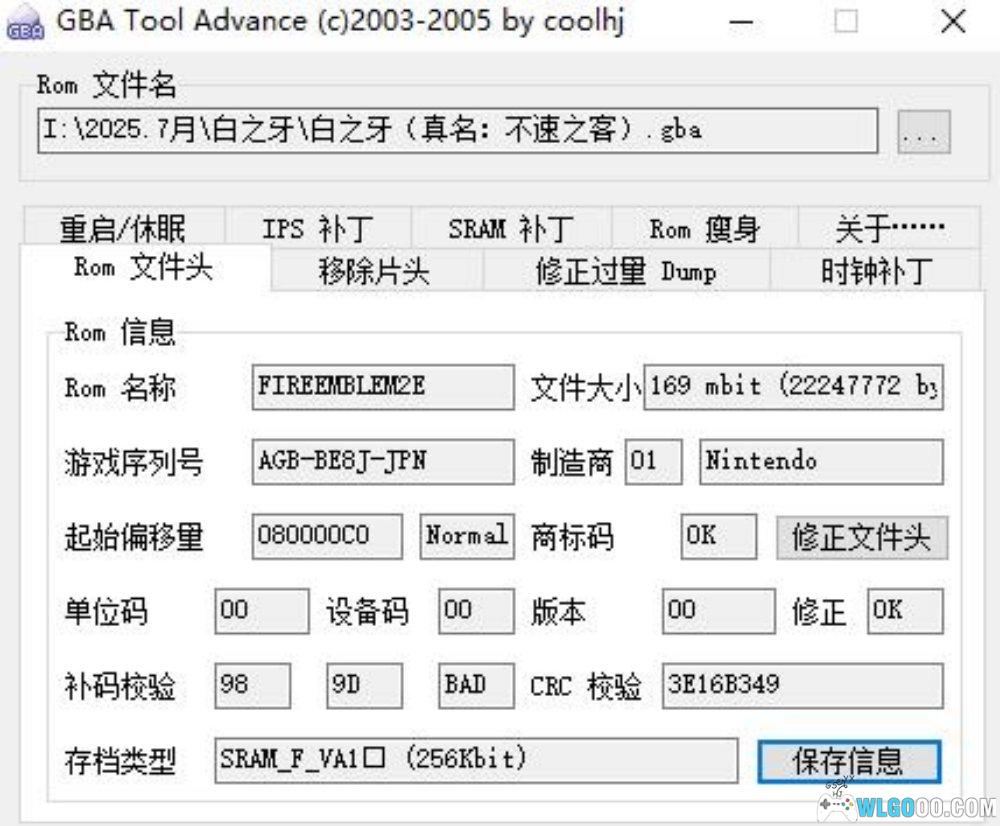Click the GBA app icon in title bar
Screen dimensions: 1000x826
25,24
